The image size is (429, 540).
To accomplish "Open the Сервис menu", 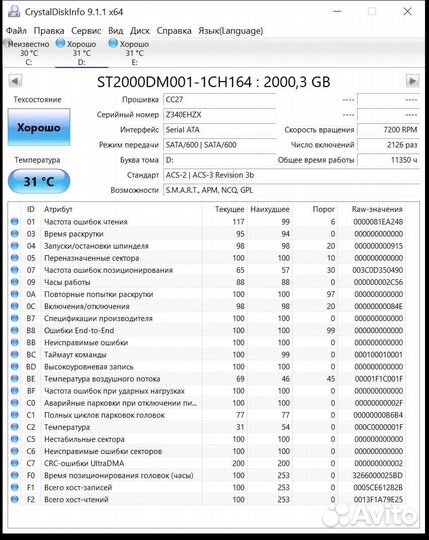I will click(x=86, y=31).
